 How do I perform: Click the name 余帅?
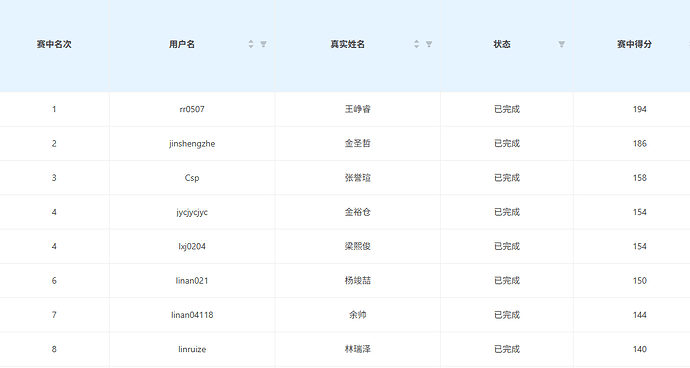358,315
